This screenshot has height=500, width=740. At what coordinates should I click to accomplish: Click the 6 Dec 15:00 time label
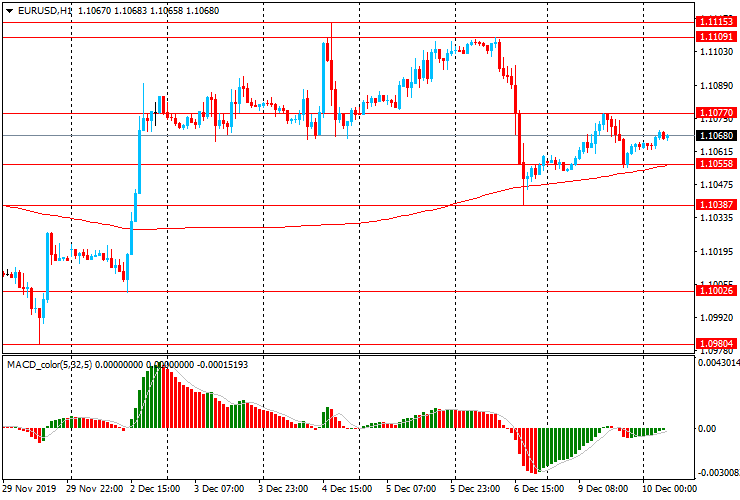(539, 489)
